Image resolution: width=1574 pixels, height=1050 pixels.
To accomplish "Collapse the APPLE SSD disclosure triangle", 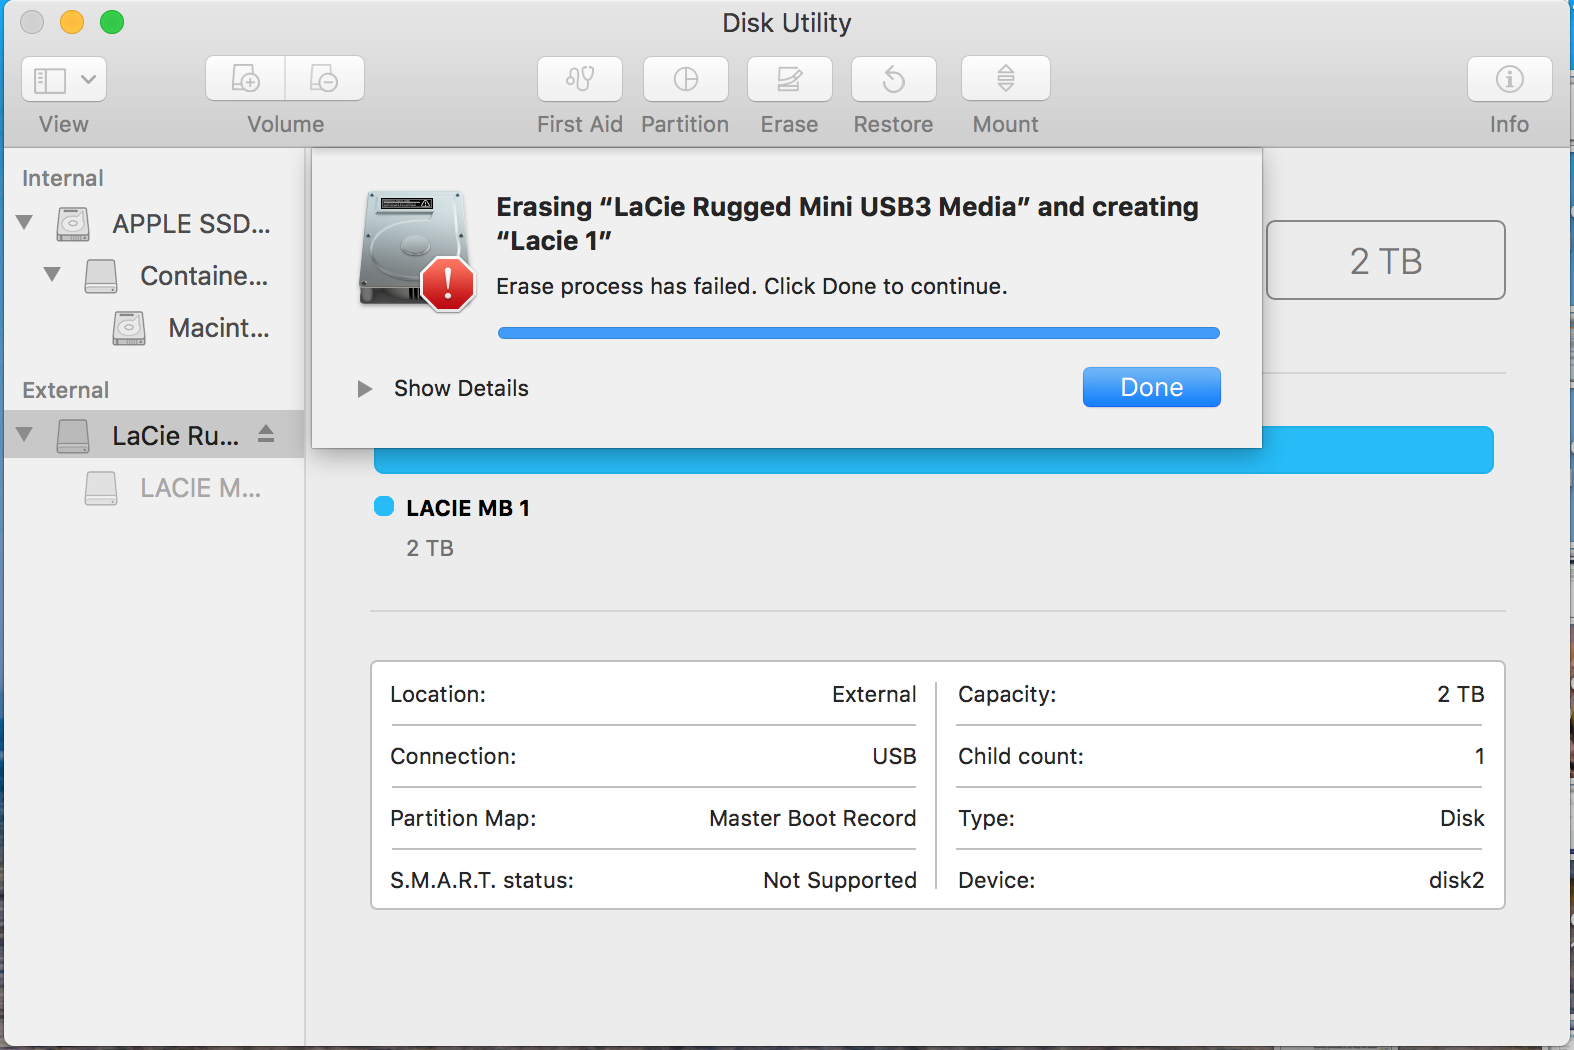I will [25, 222].
